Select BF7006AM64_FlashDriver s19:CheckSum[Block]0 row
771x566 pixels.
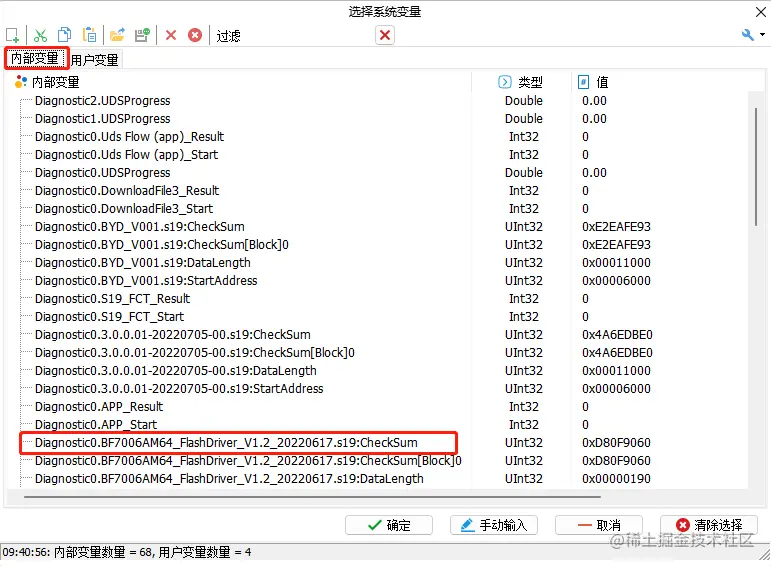(x=248, y=461)
